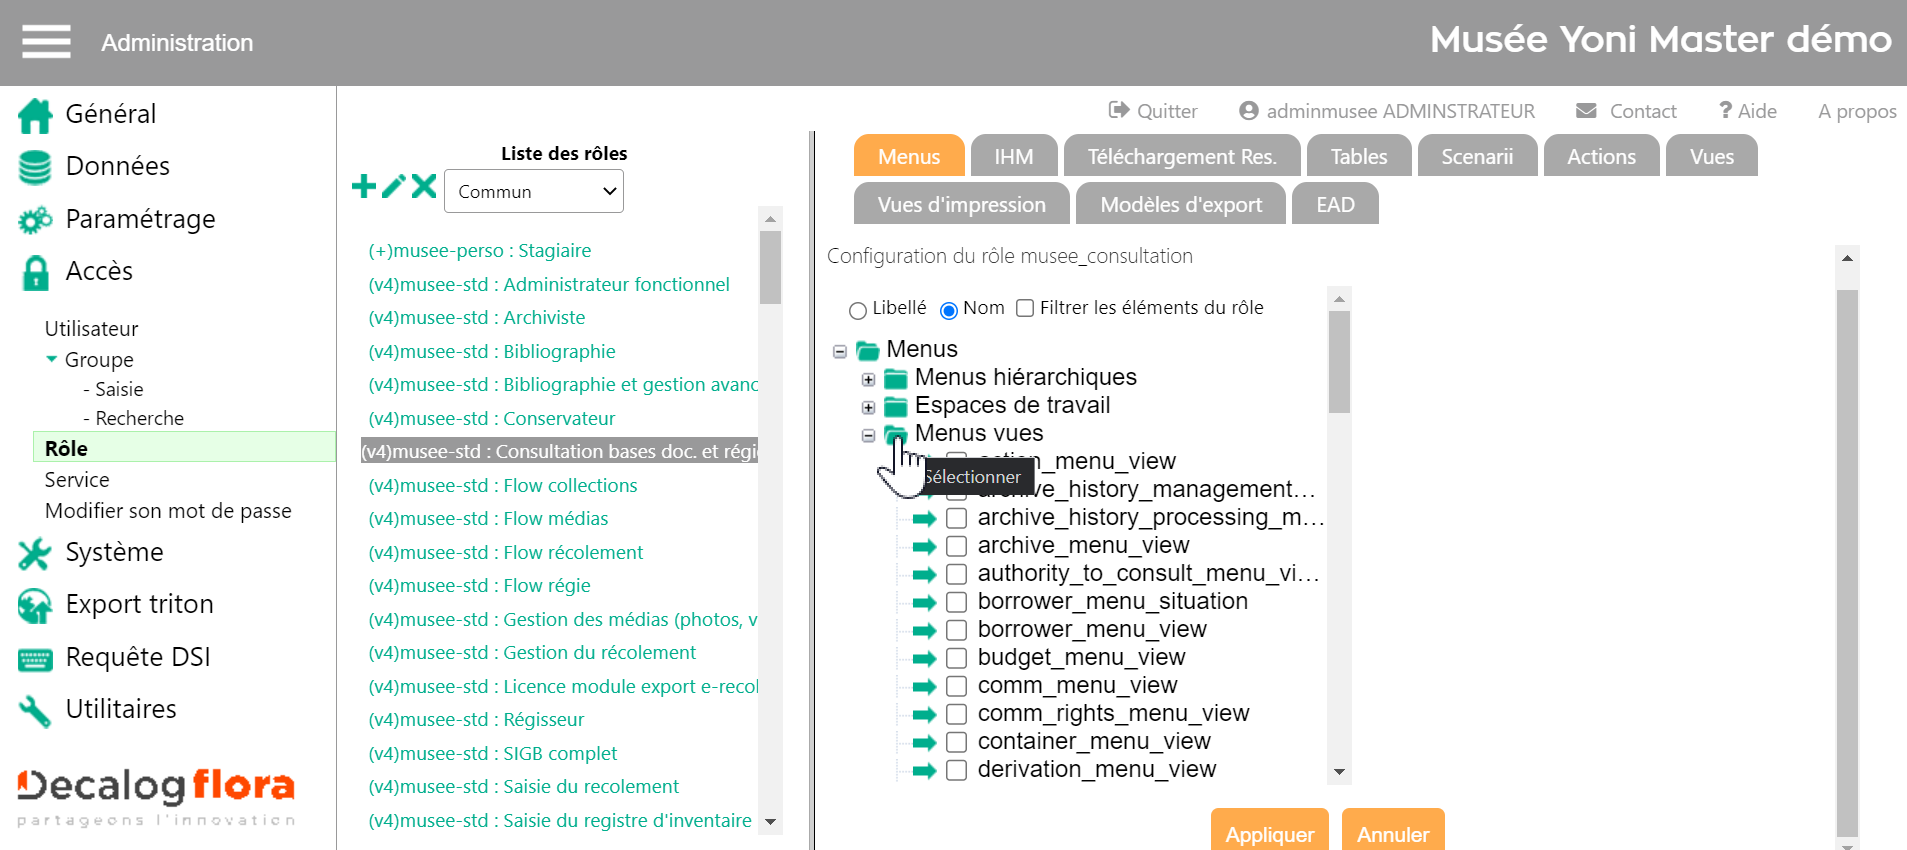Screen dimensions: 1907x850
Task: Click the Menus vues folder icon
Action: [896, 434]
